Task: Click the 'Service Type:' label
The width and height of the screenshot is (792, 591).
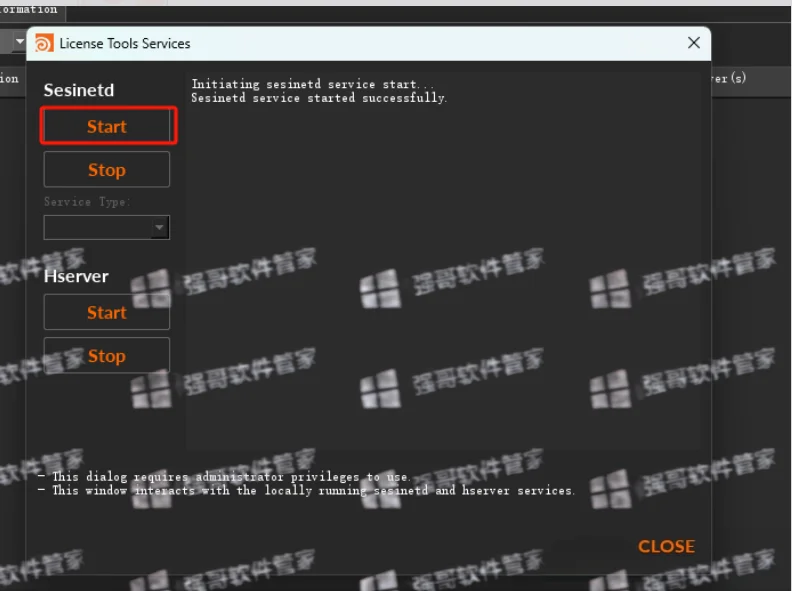Action: 87,202
